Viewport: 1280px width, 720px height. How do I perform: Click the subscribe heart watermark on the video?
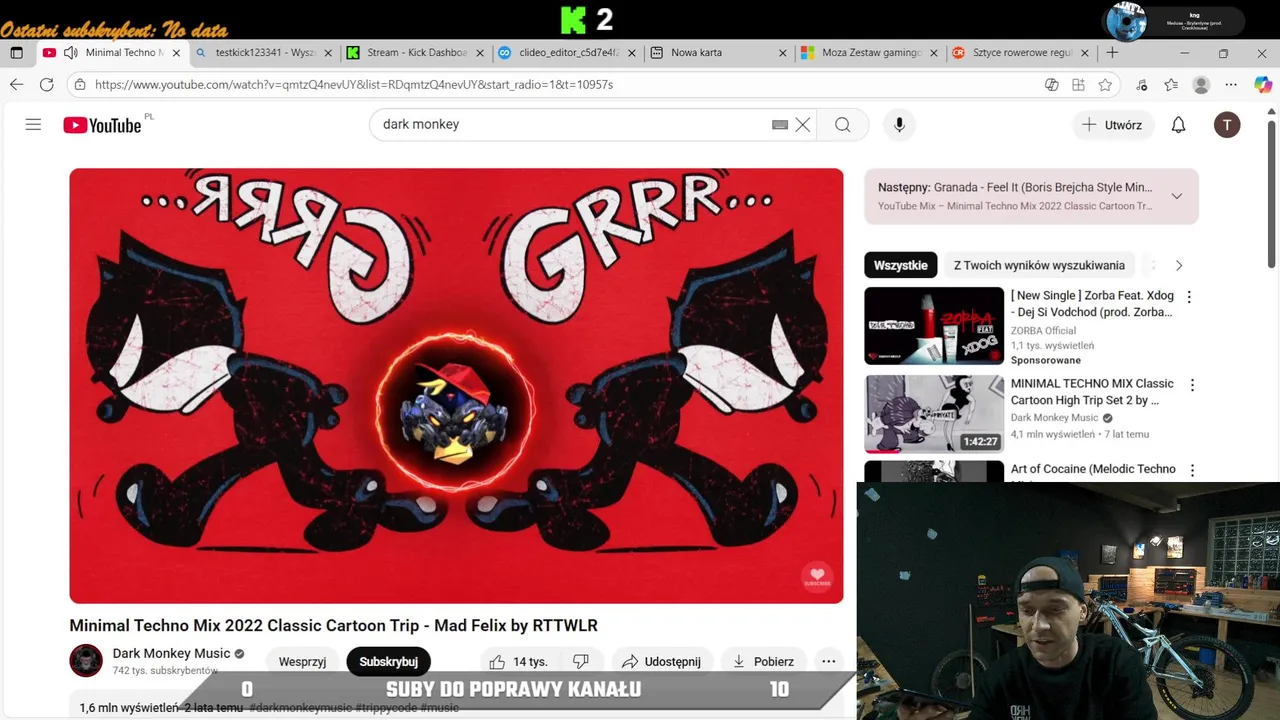(x=817, y=577)
